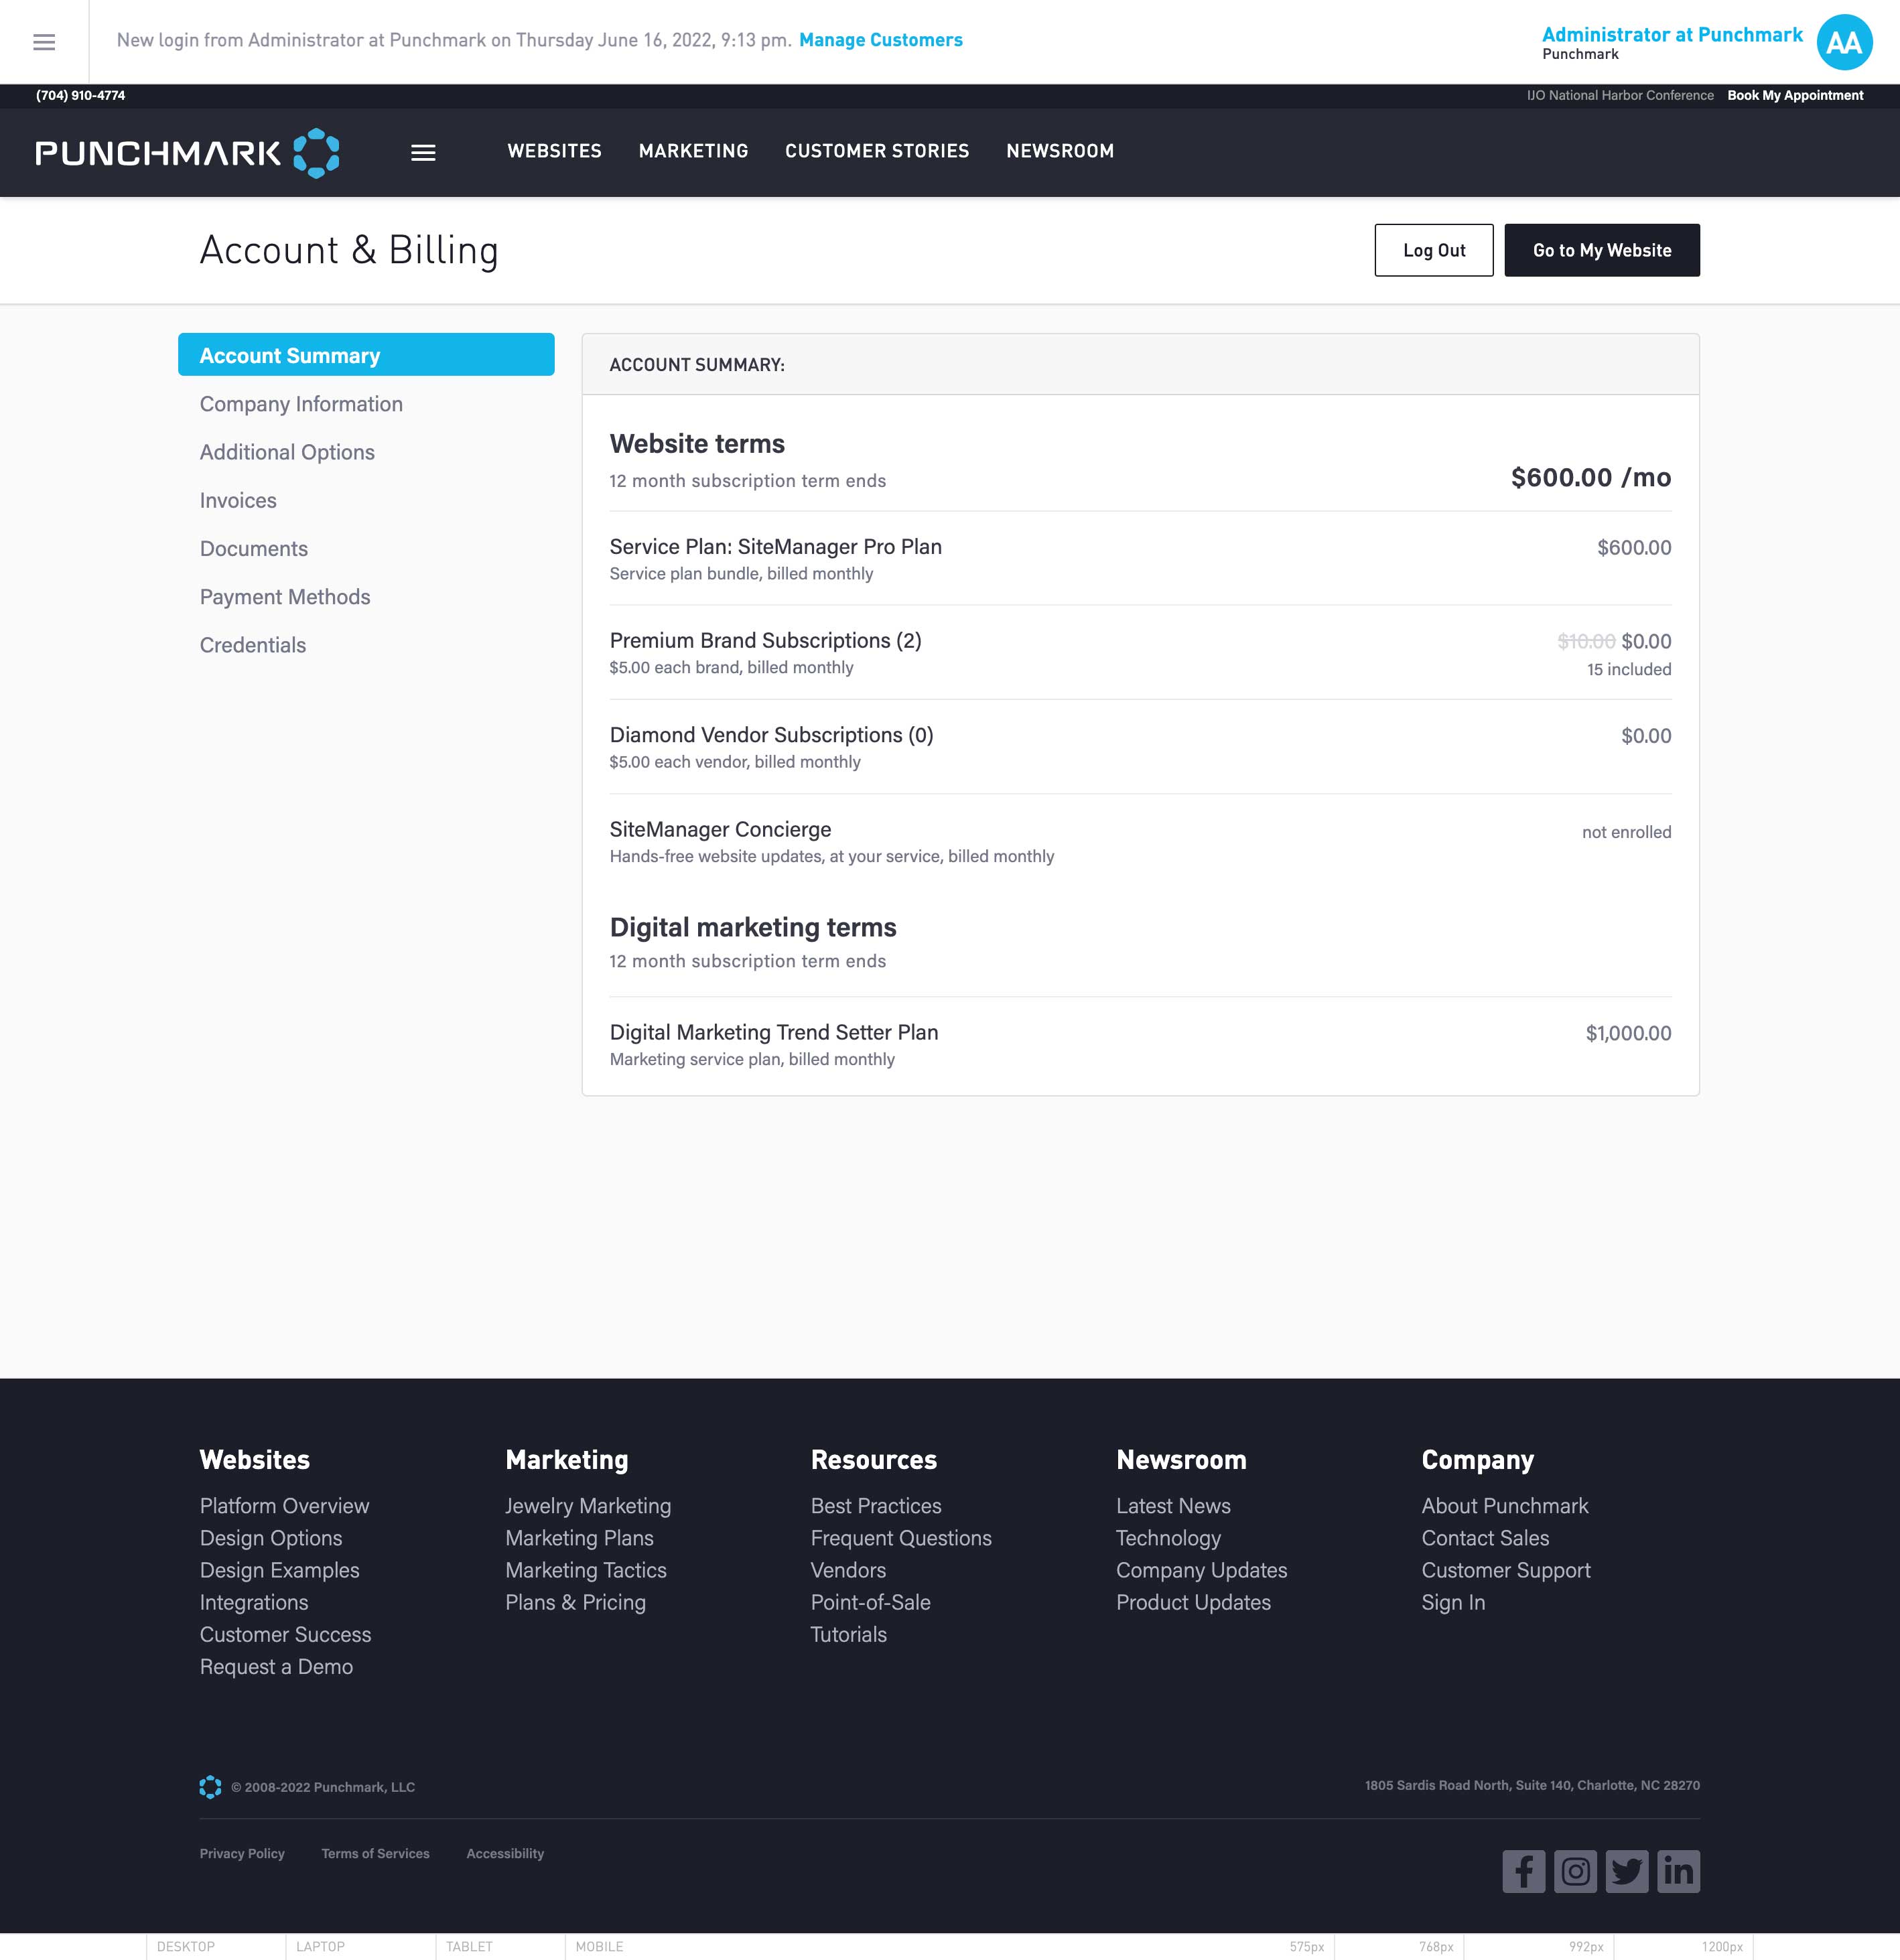
Task: Open the Marketing navigation menu
Action: pos(693,151)
